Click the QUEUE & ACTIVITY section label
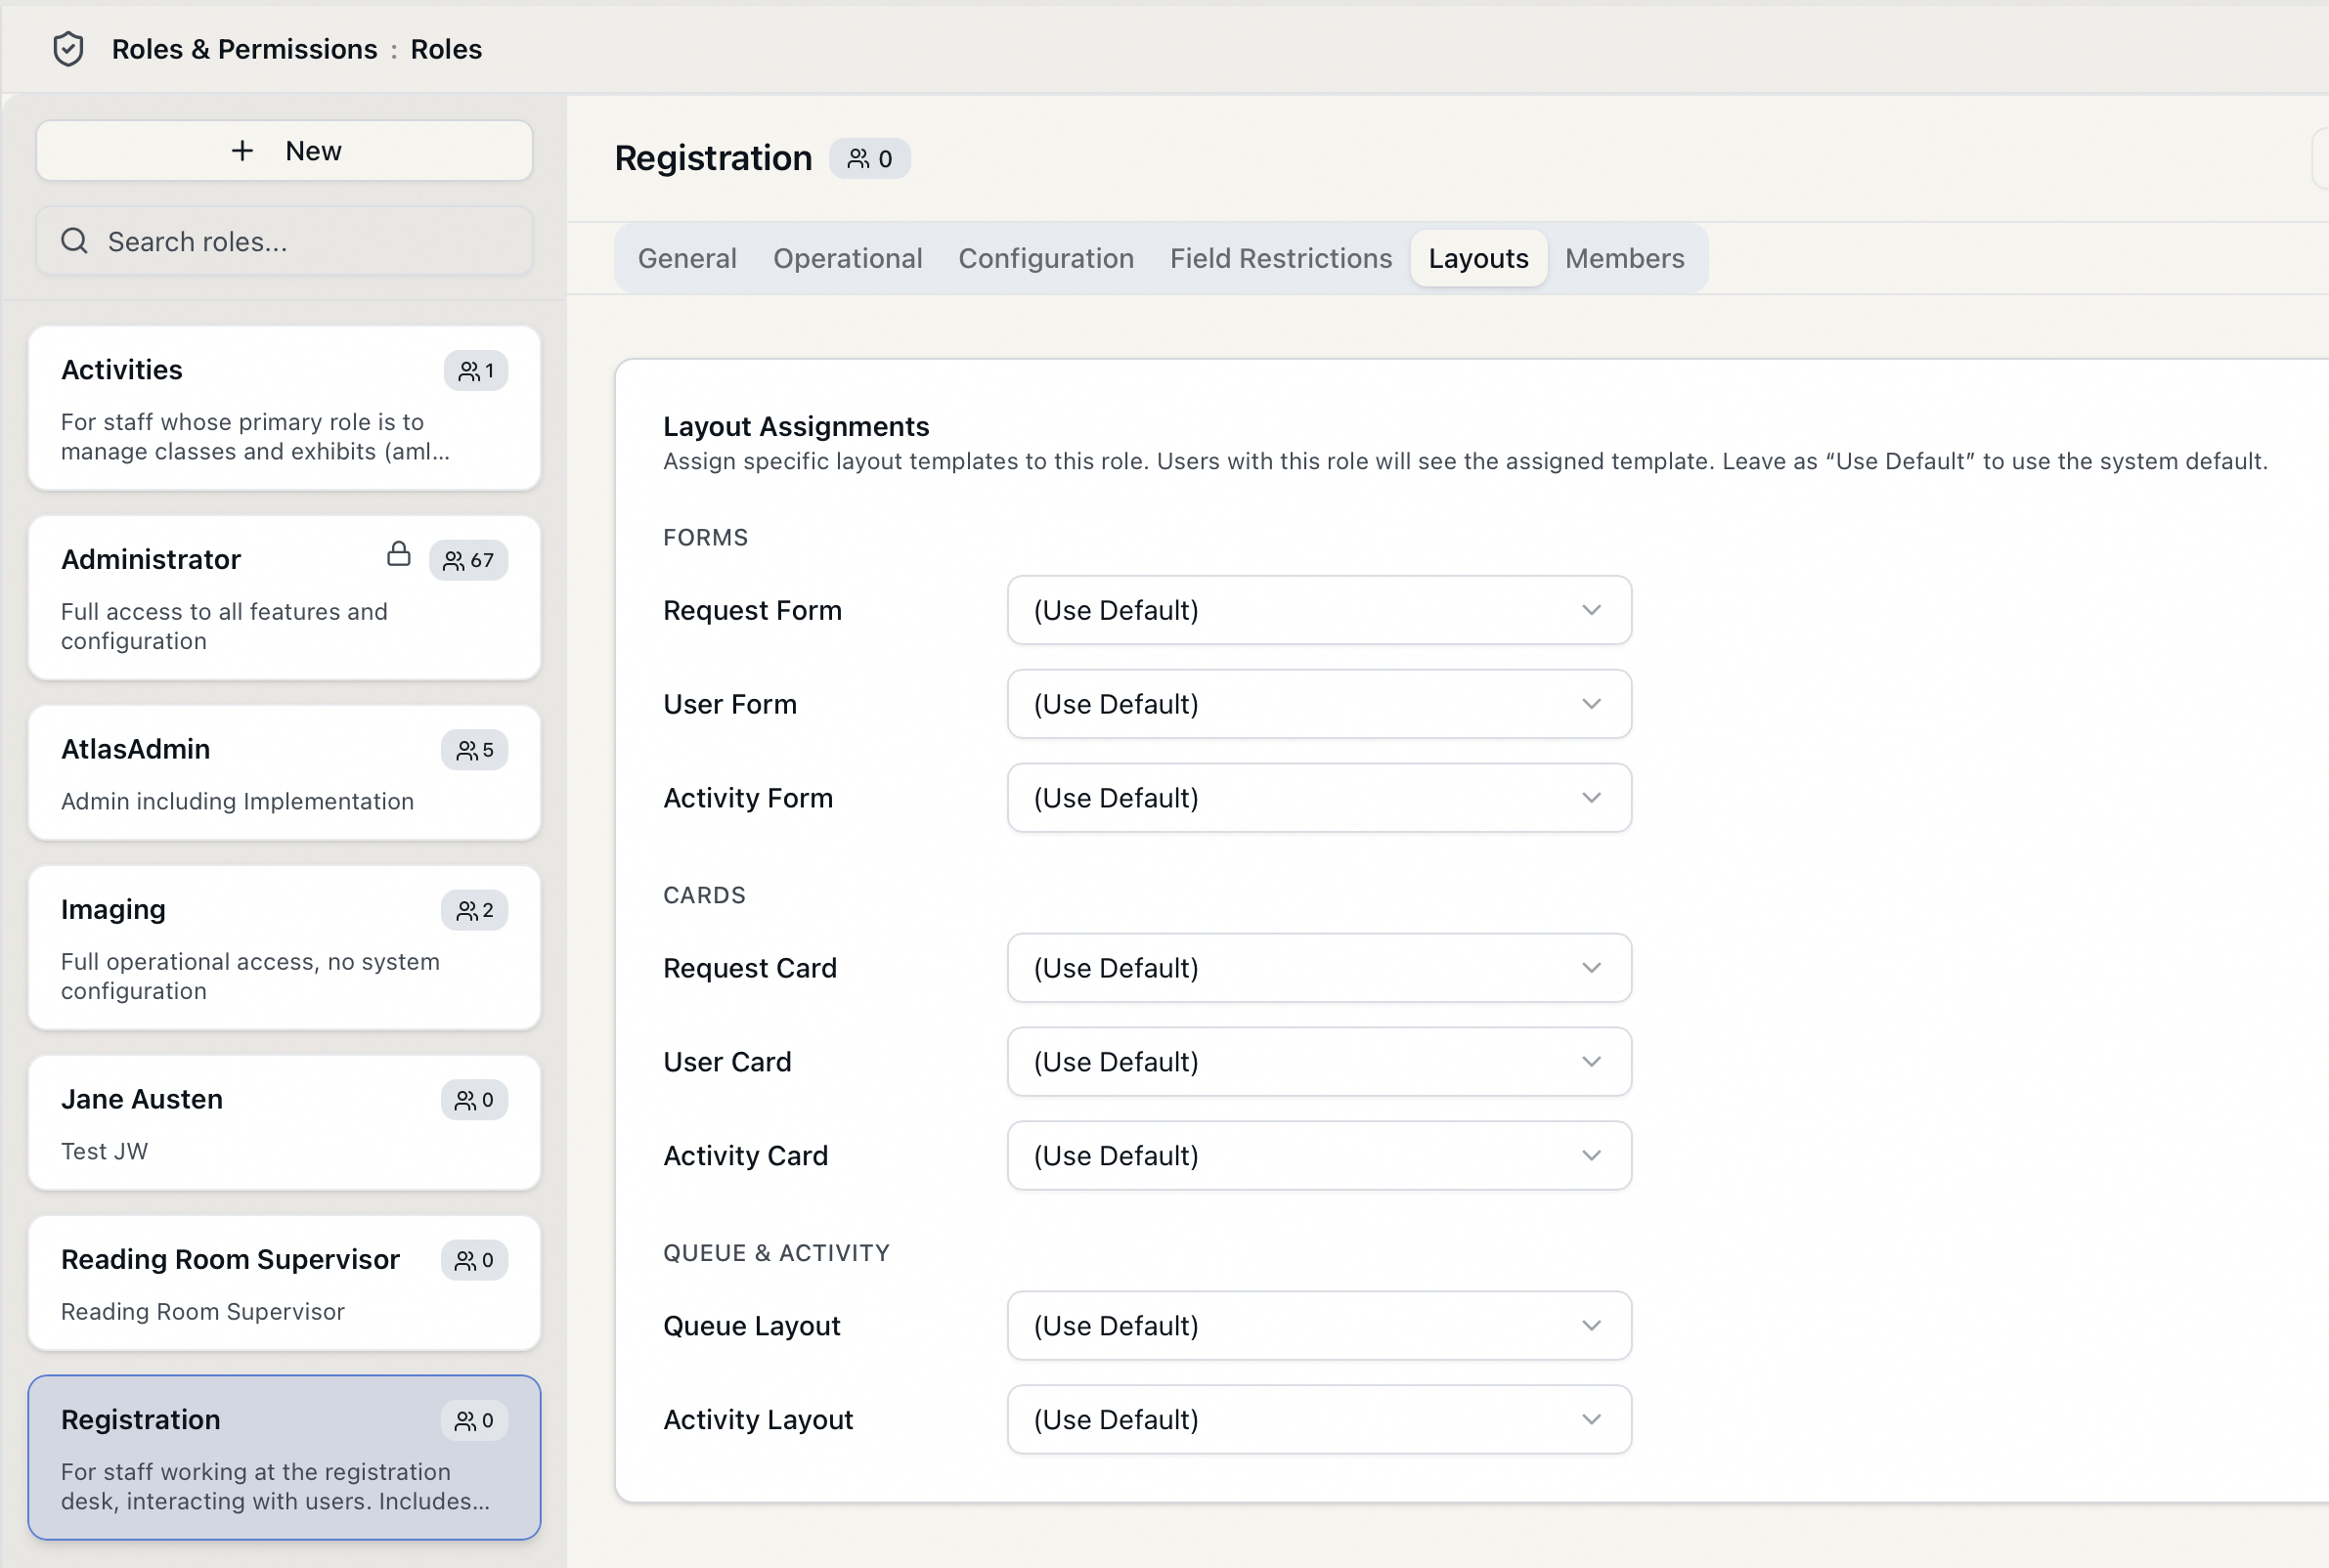Image resolution: width=2329 pixels, height=1568 pixels. pos(776,1254)
